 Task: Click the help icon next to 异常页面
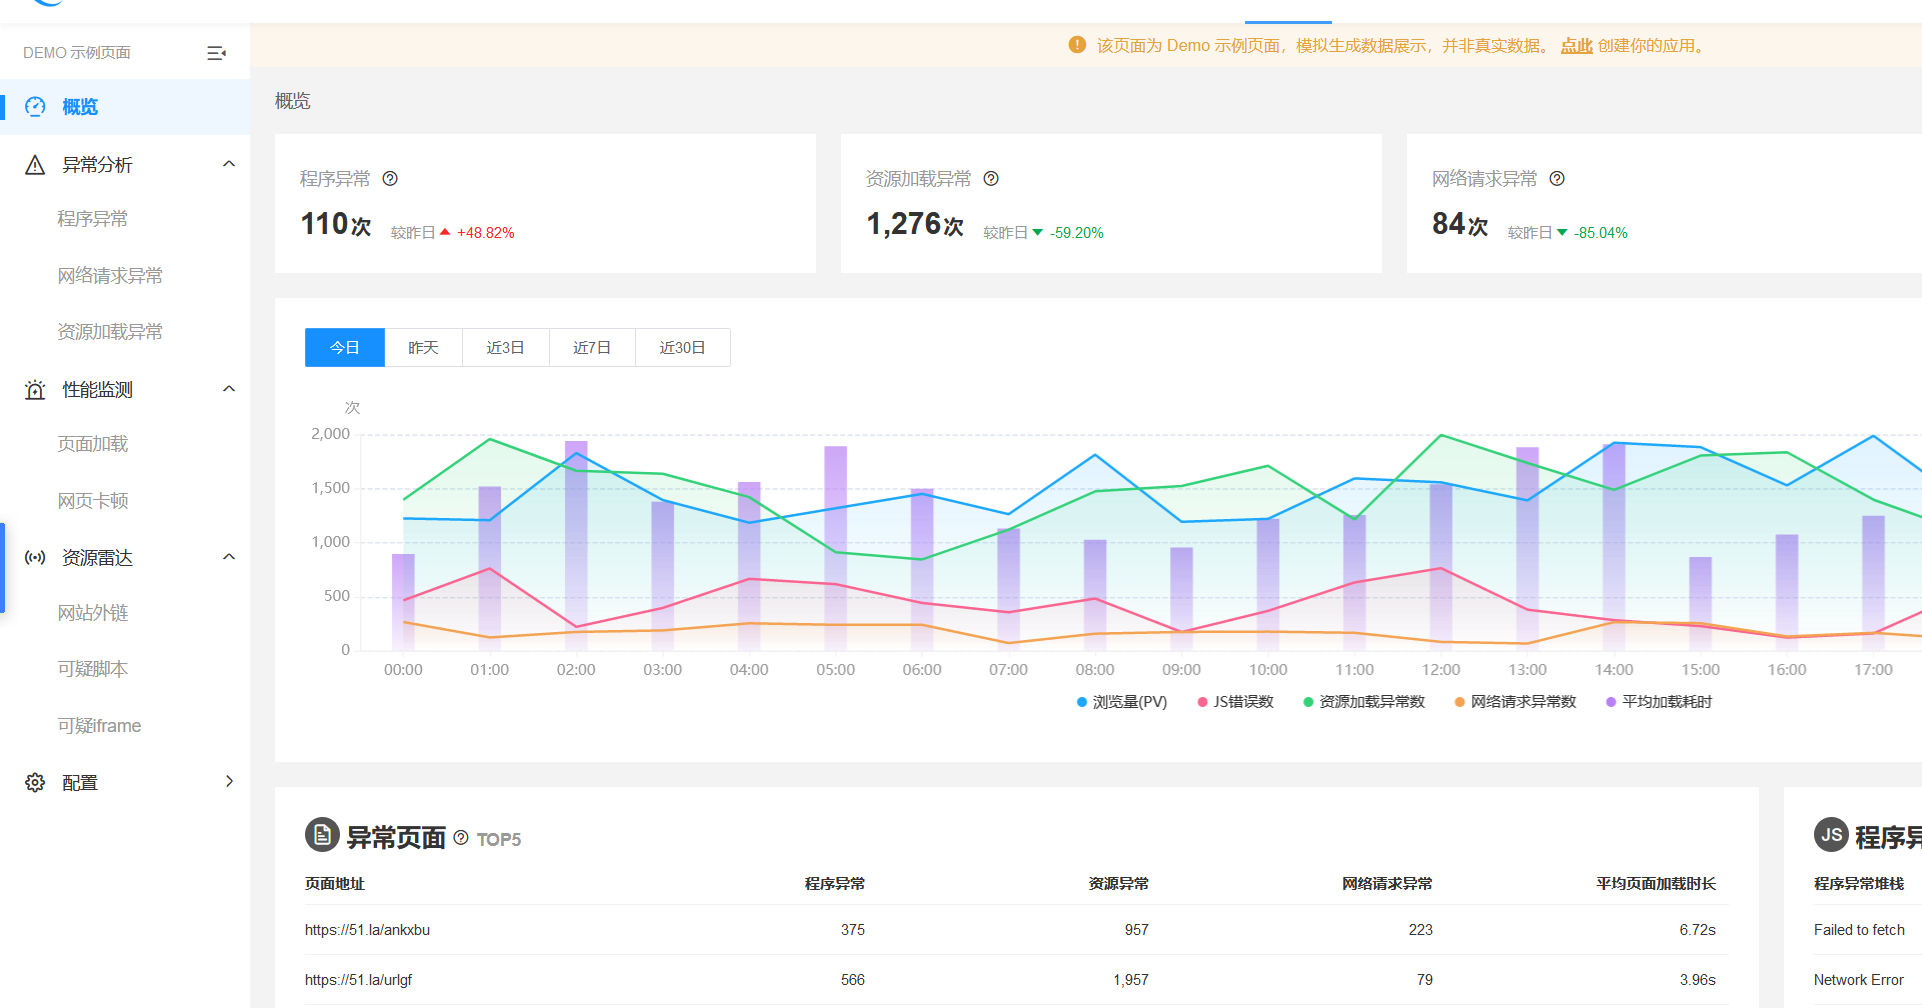(x=461, y=838)
